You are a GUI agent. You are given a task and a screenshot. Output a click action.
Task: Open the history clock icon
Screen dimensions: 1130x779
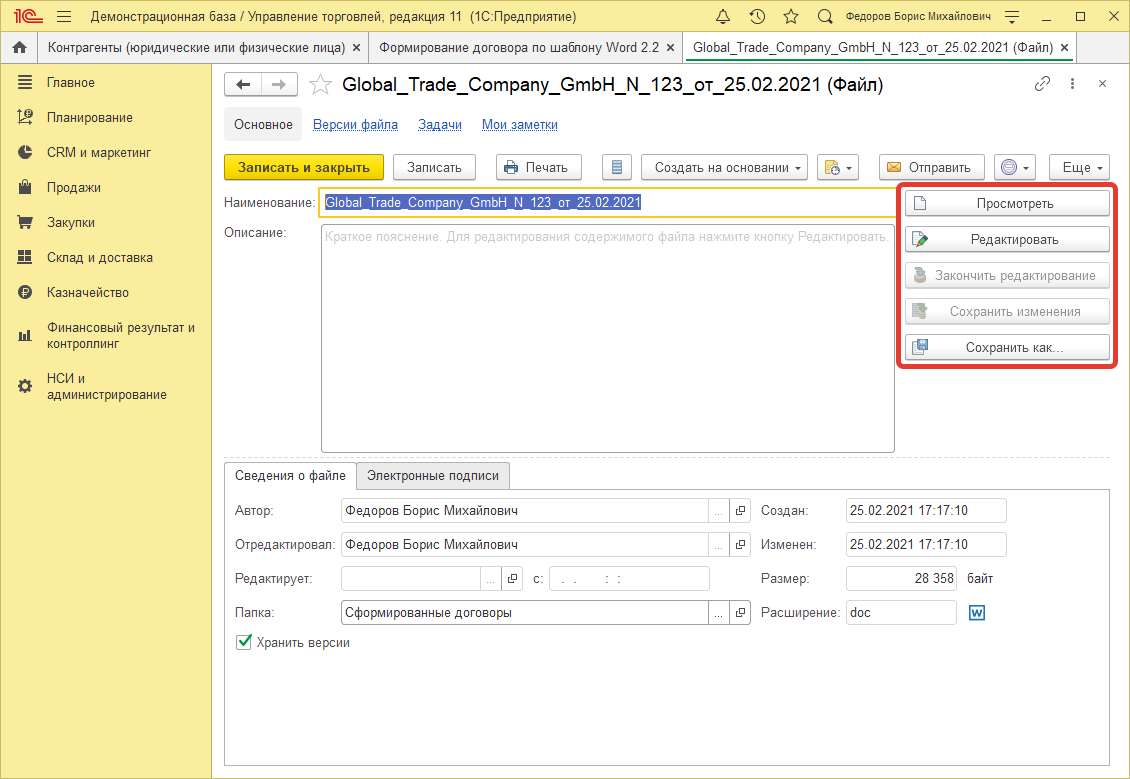(757, 17)
